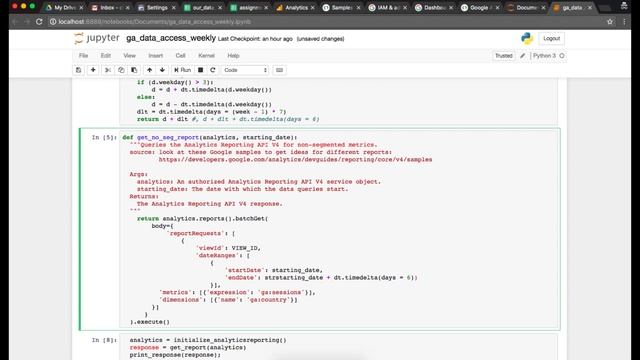The image size is (640, 360).
Task: Open the Insert menu
Action: pos(156,56)
